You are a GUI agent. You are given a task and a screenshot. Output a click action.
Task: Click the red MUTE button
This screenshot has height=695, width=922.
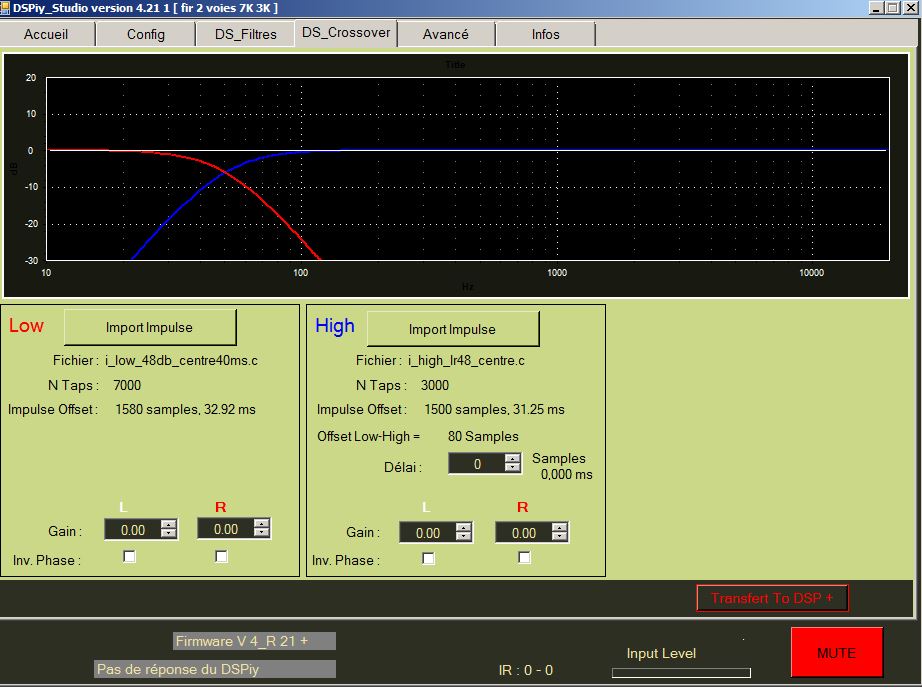[x=836, y=653]
